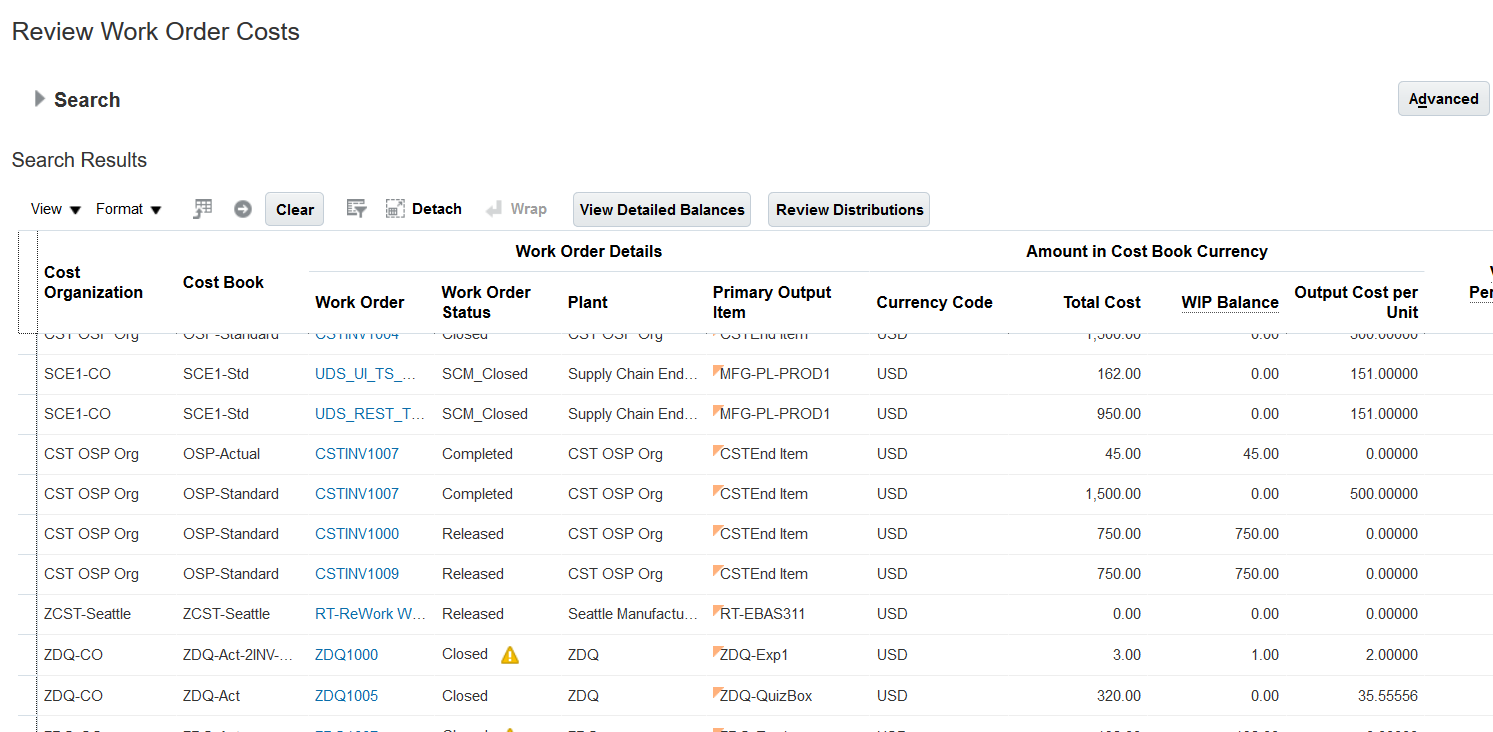Export search results to Excel

coord(202,208)
